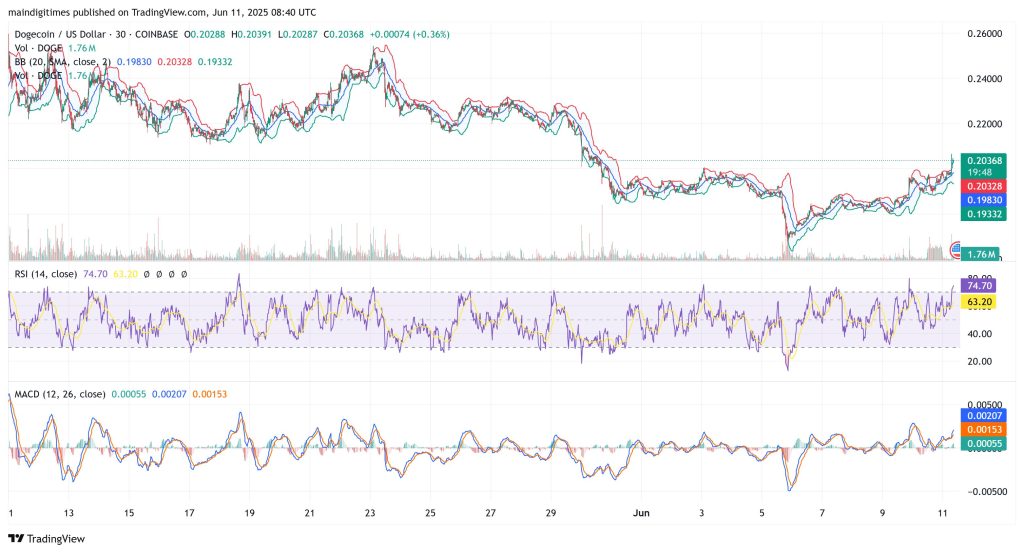Click the 23 date label on time axis
Screen dimensions: 1024x553
(x=370, y=512)
